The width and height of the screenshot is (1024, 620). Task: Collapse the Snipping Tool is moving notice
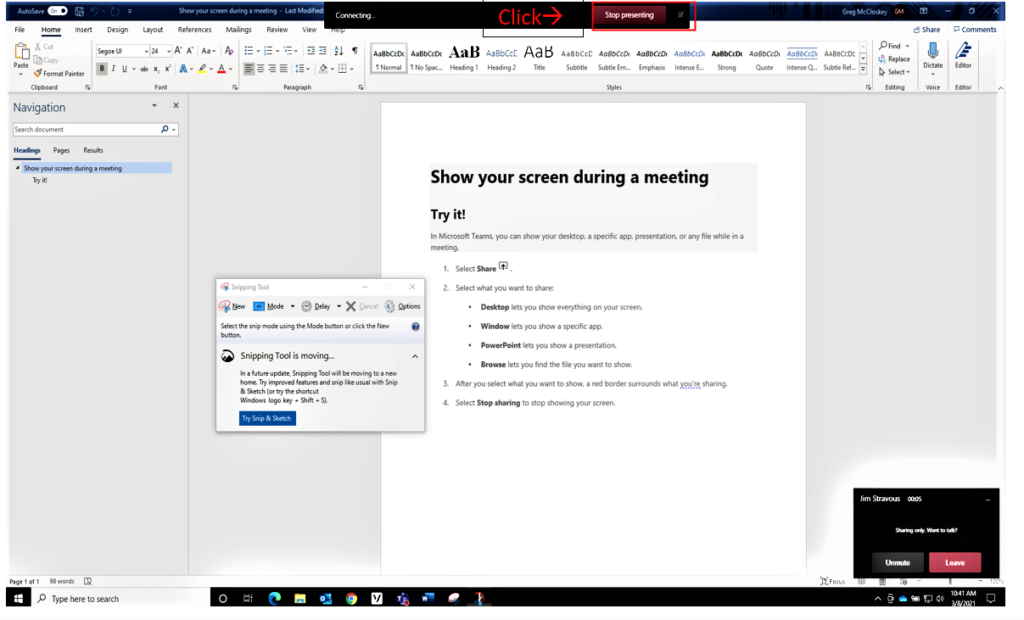click(x=415, y=357)
